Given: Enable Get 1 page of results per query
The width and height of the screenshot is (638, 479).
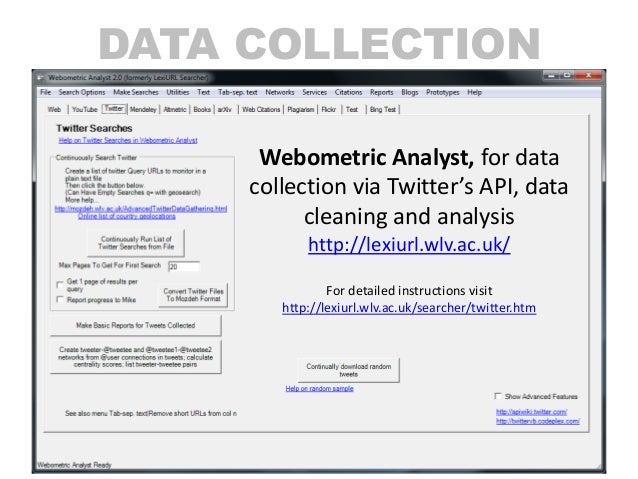Looking at the screenshot, I should click(60, 284).
